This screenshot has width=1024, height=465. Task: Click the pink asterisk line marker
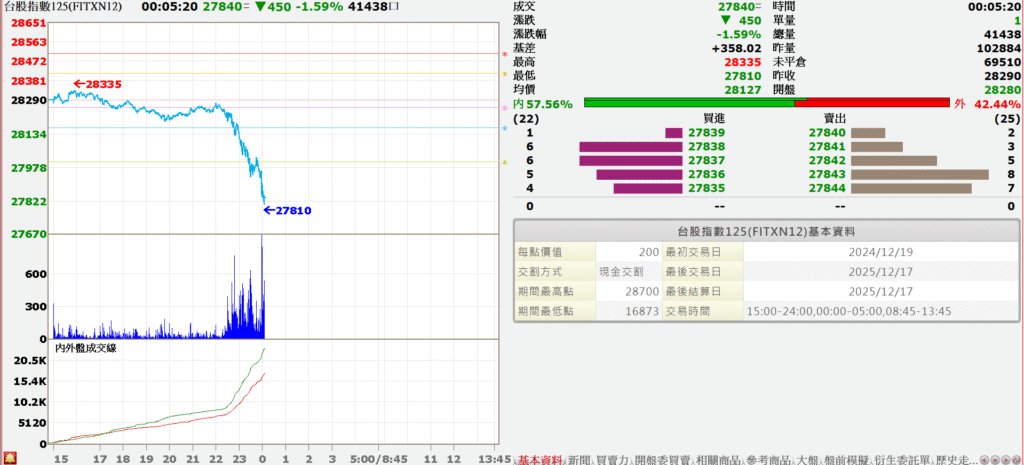504,108
